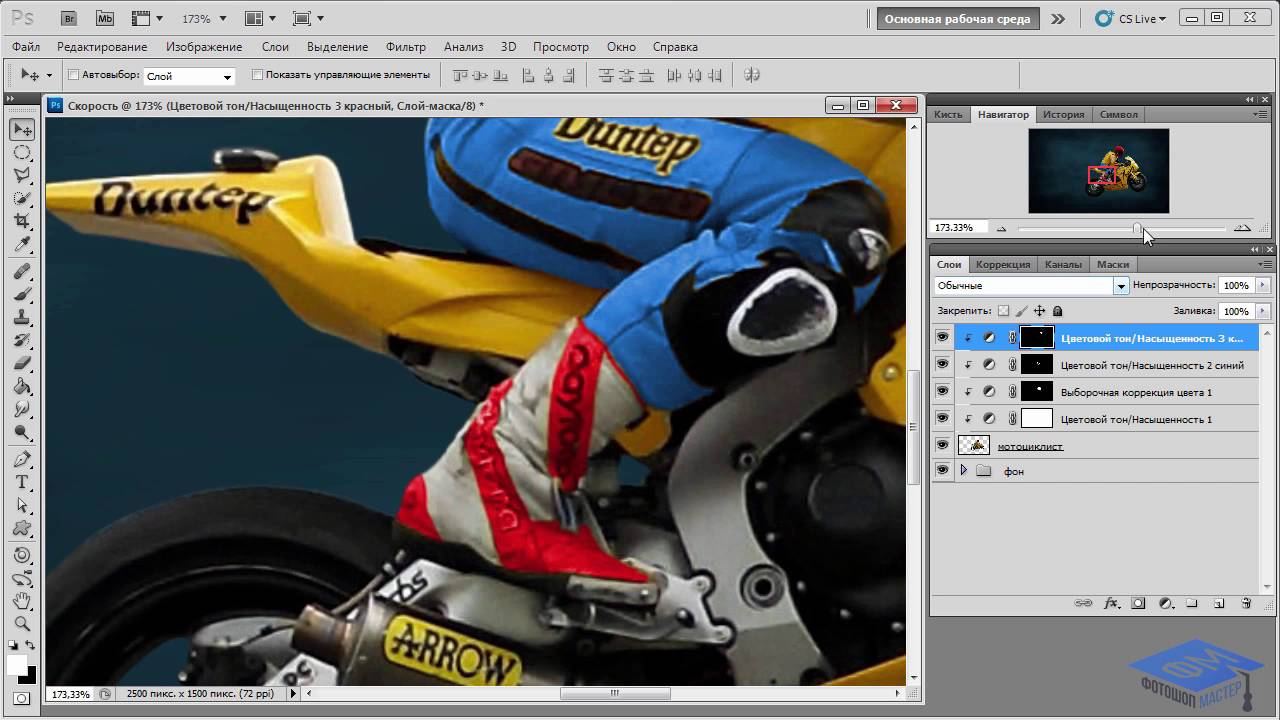The width and height of the screenshot is (1280, 720).
Task: Select the Hand tool
Action: pyautogui.click(x=22, y=601)
